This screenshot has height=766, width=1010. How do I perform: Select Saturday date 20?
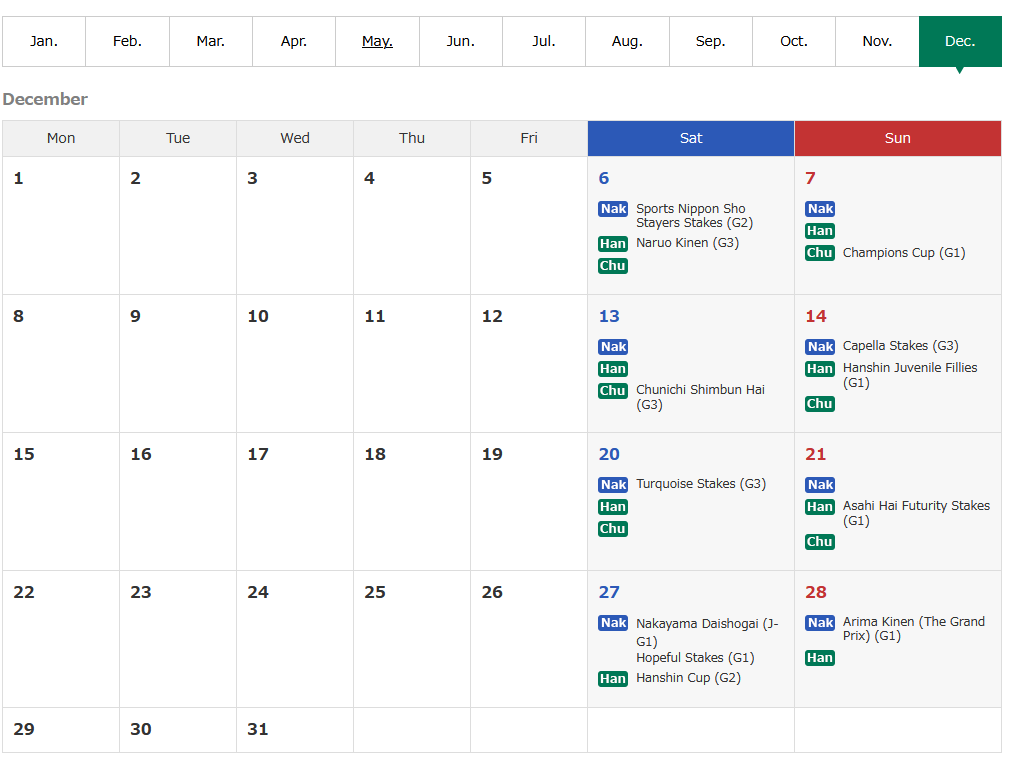click(609, 454)
